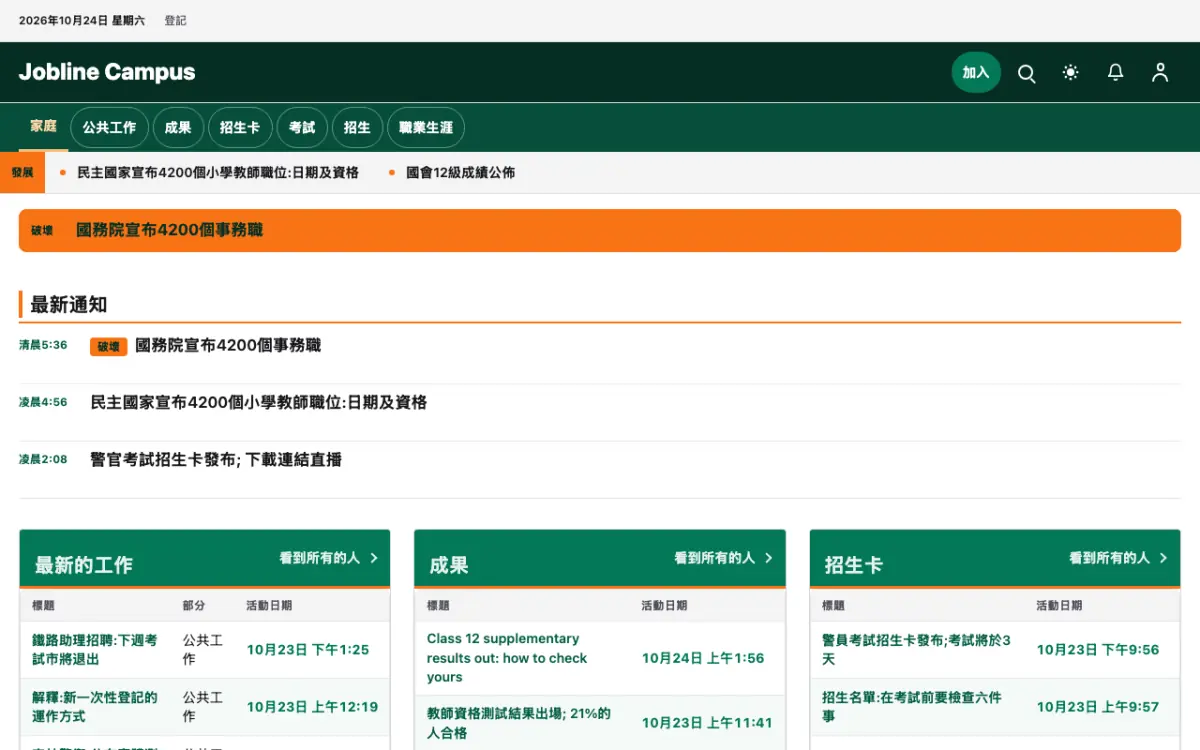1200x750 pixels.
Task: Open the 登記 link in top bar
Action: (175, 20)
